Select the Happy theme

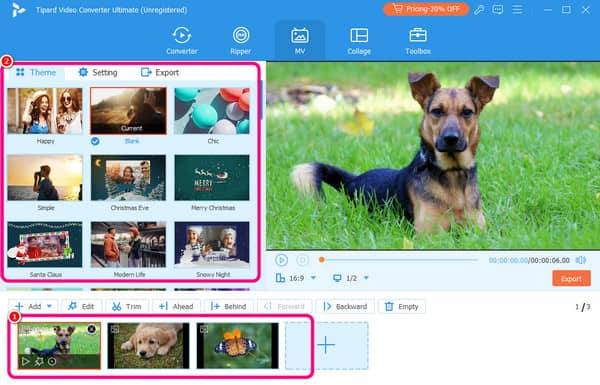[45, 111]
